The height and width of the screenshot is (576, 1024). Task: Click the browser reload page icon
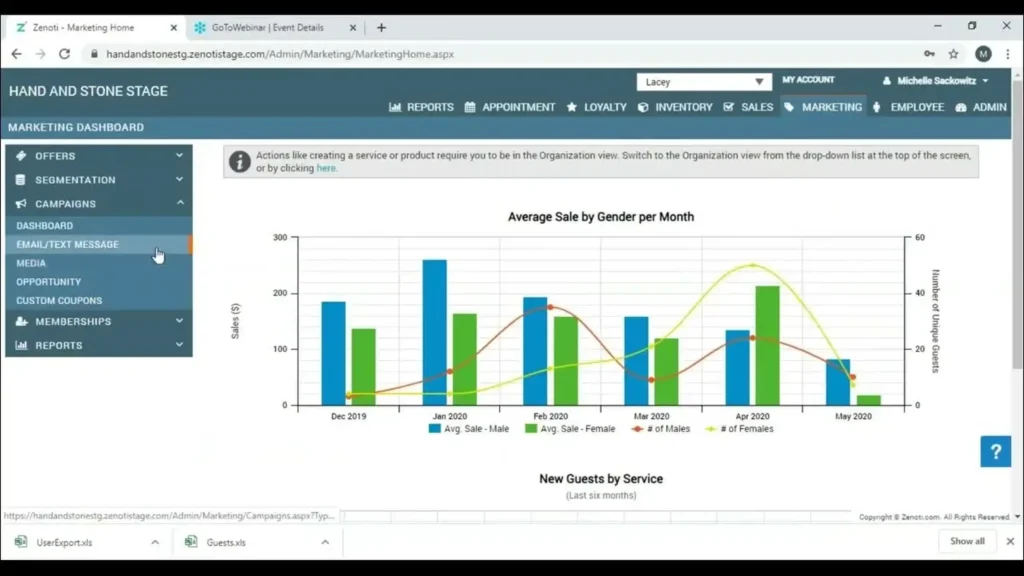[65, 54]
